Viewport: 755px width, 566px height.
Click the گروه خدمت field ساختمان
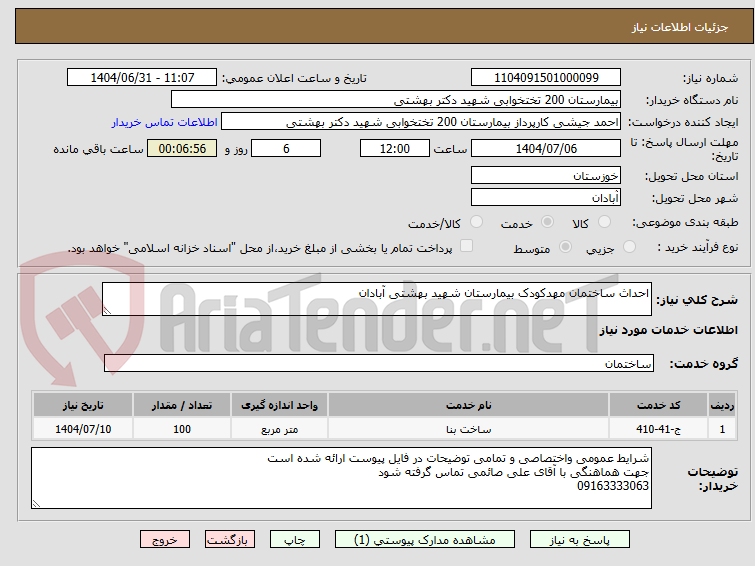coord(379,363)
